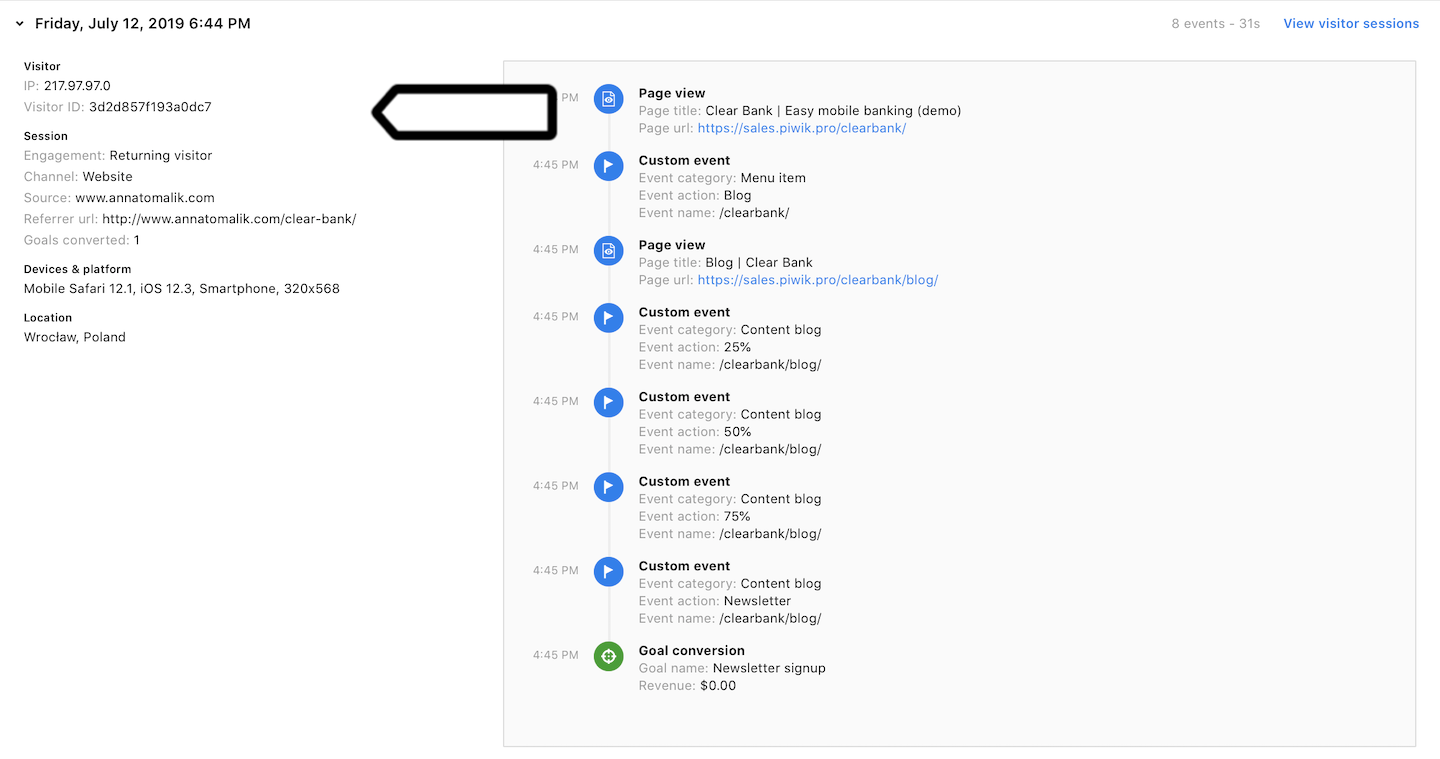Click the Event action value 75%

tap(738, 517)
